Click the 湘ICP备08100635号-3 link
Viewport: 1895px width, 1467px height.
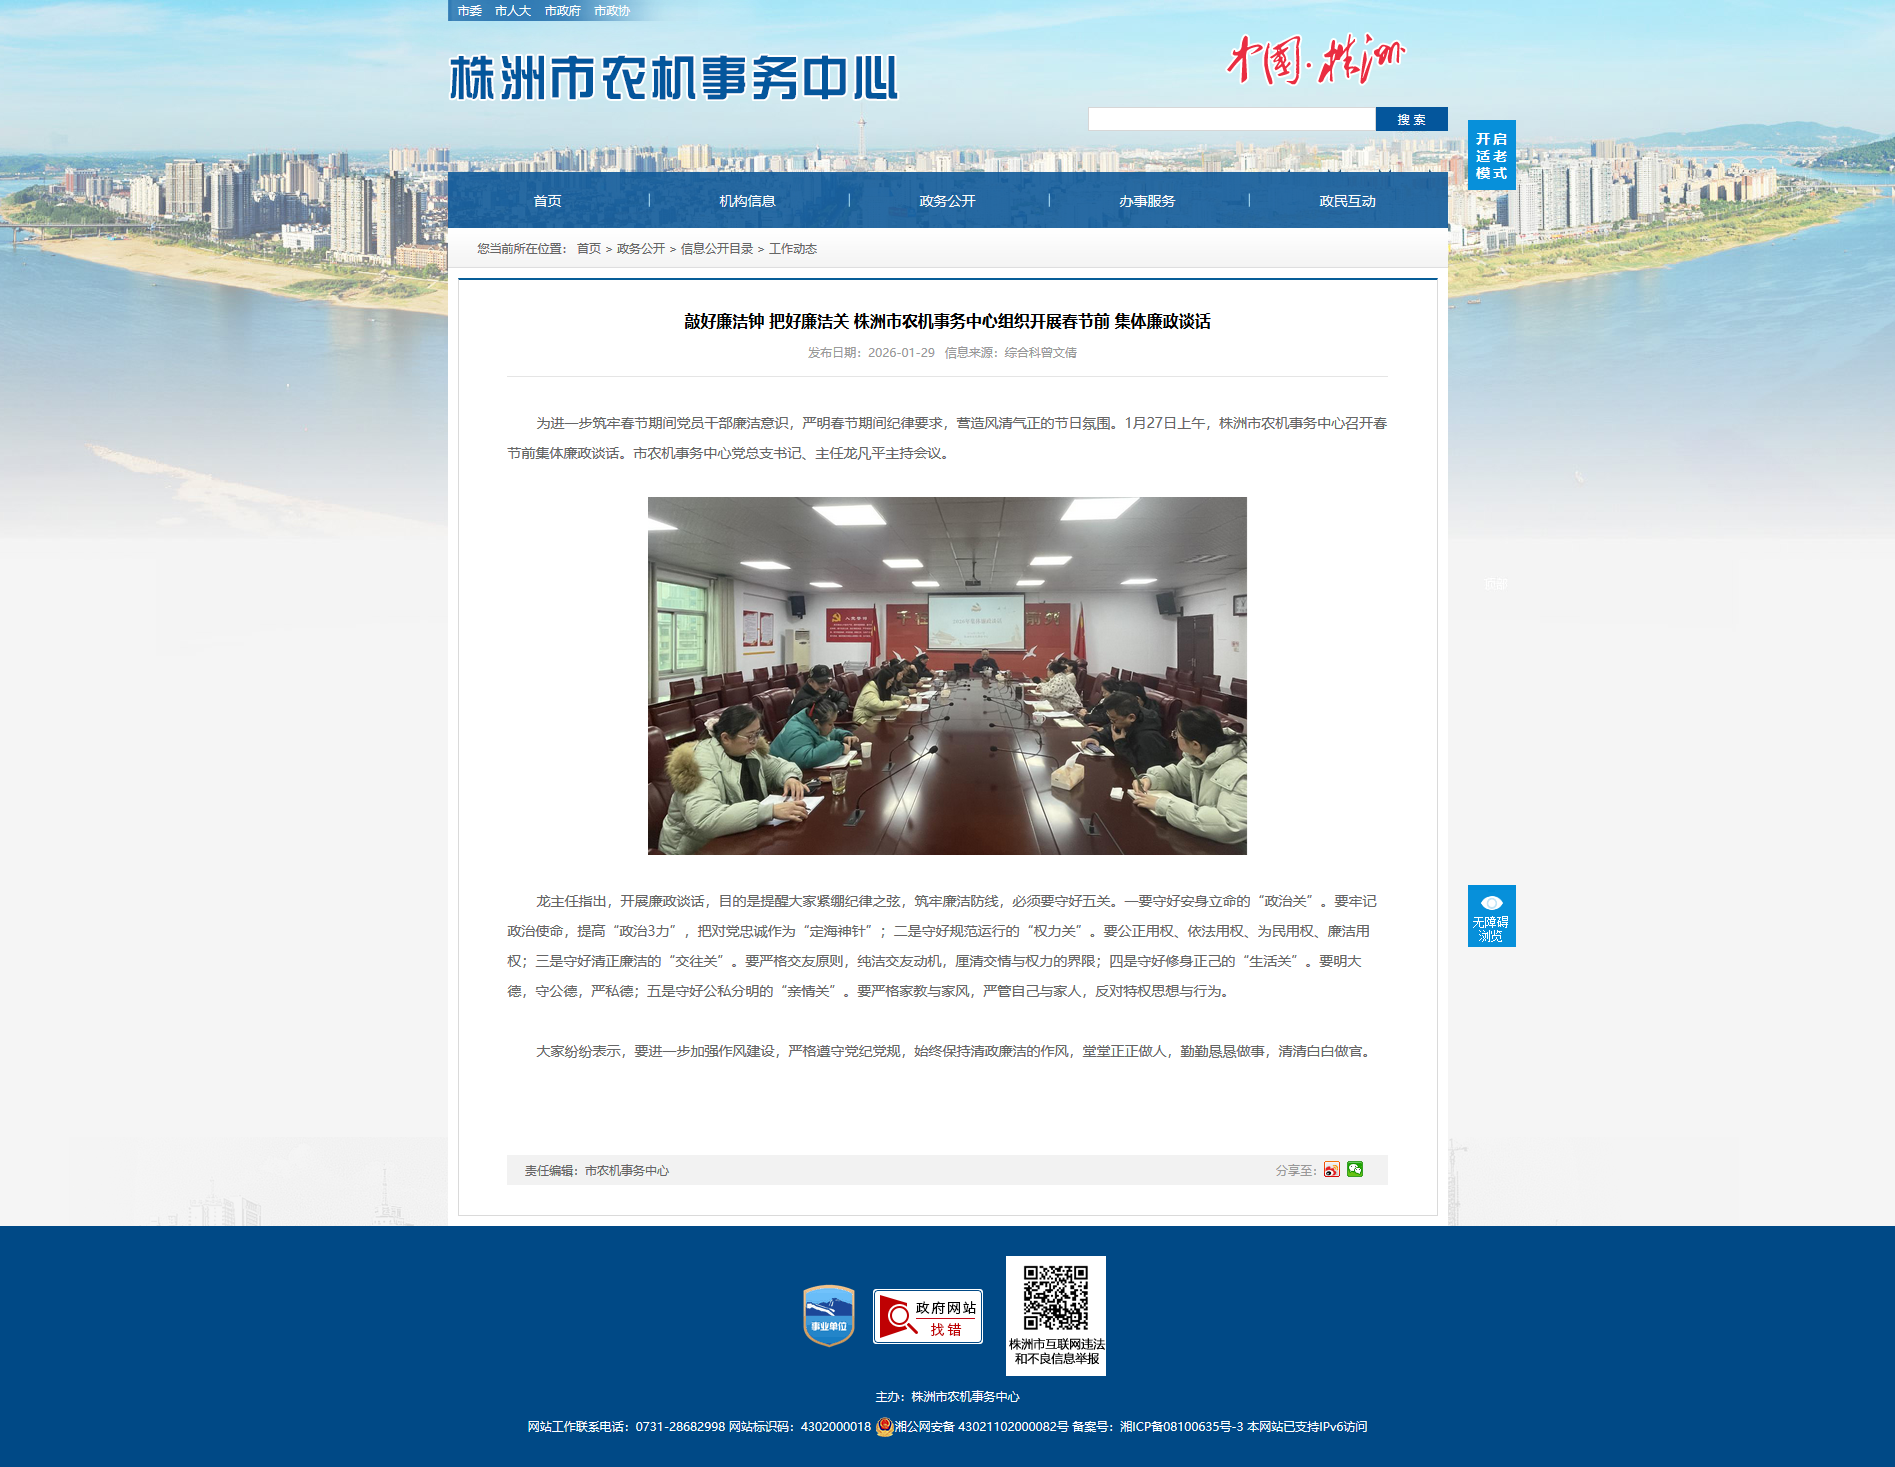1181,1427
